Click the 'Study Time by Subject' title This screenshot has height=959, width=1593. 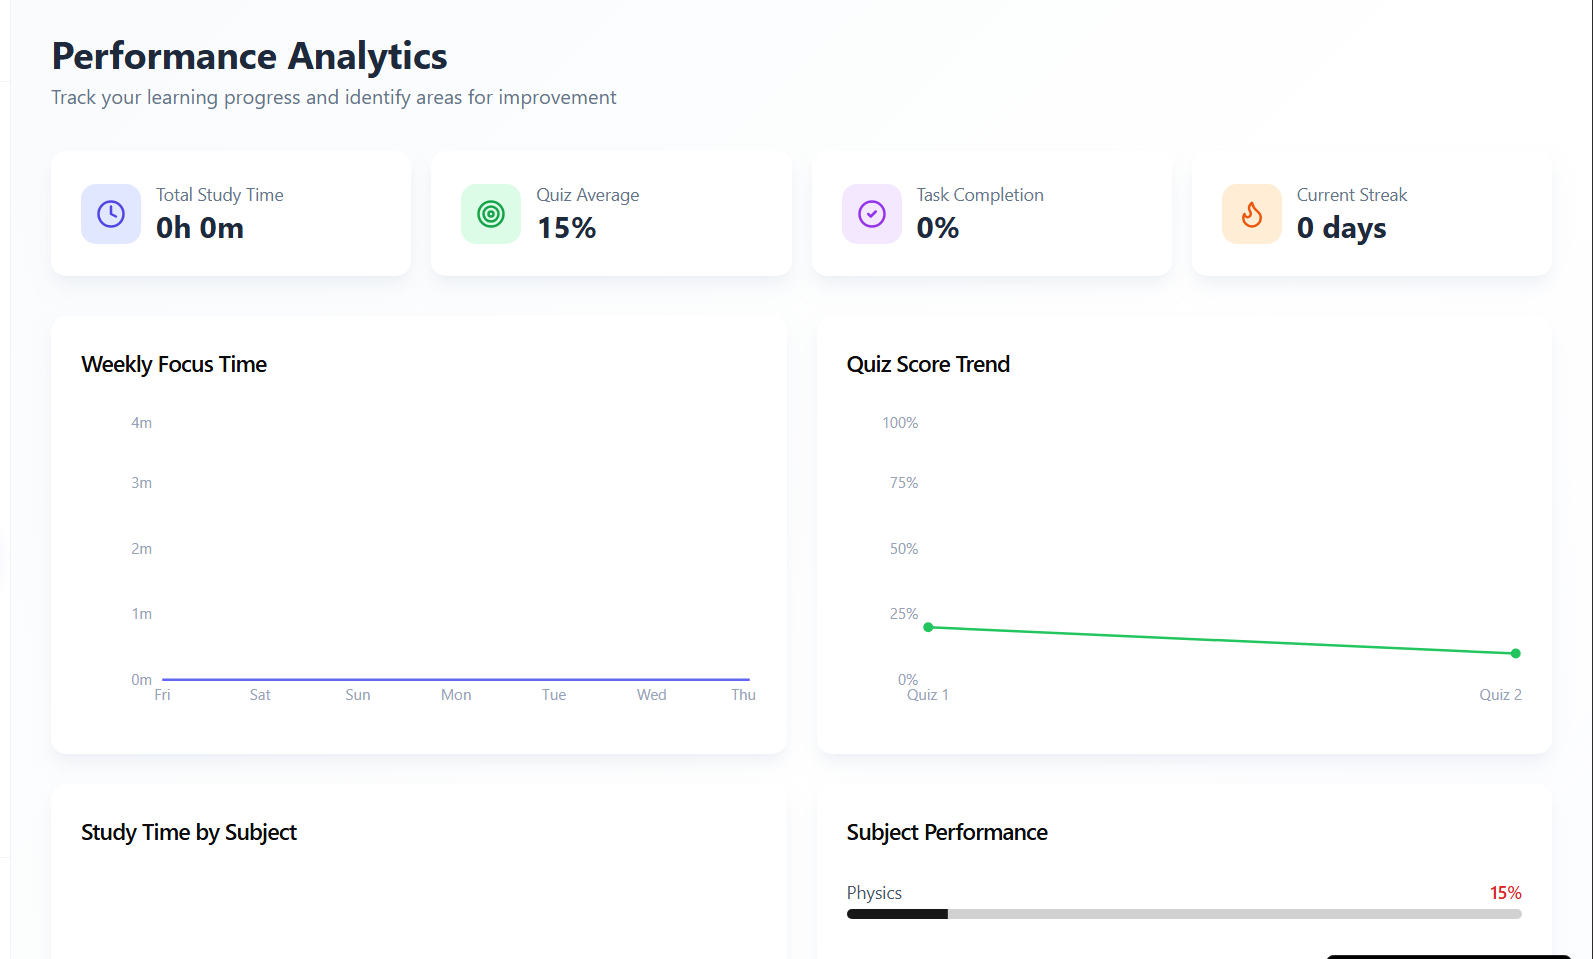coord(189,832)
